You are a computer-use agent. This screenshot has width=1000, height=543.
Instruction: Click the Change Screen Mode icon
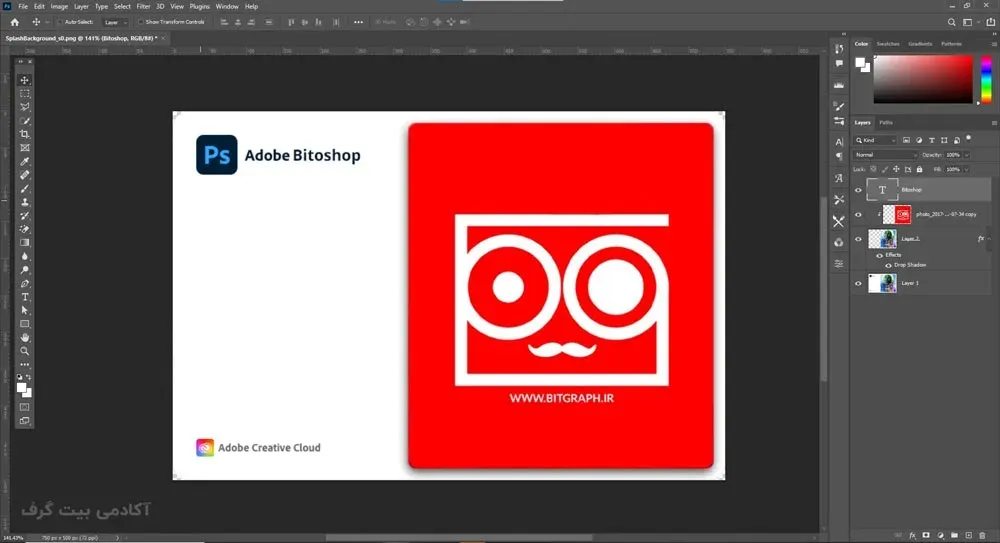pyautogui.click(x=24, y=421)
